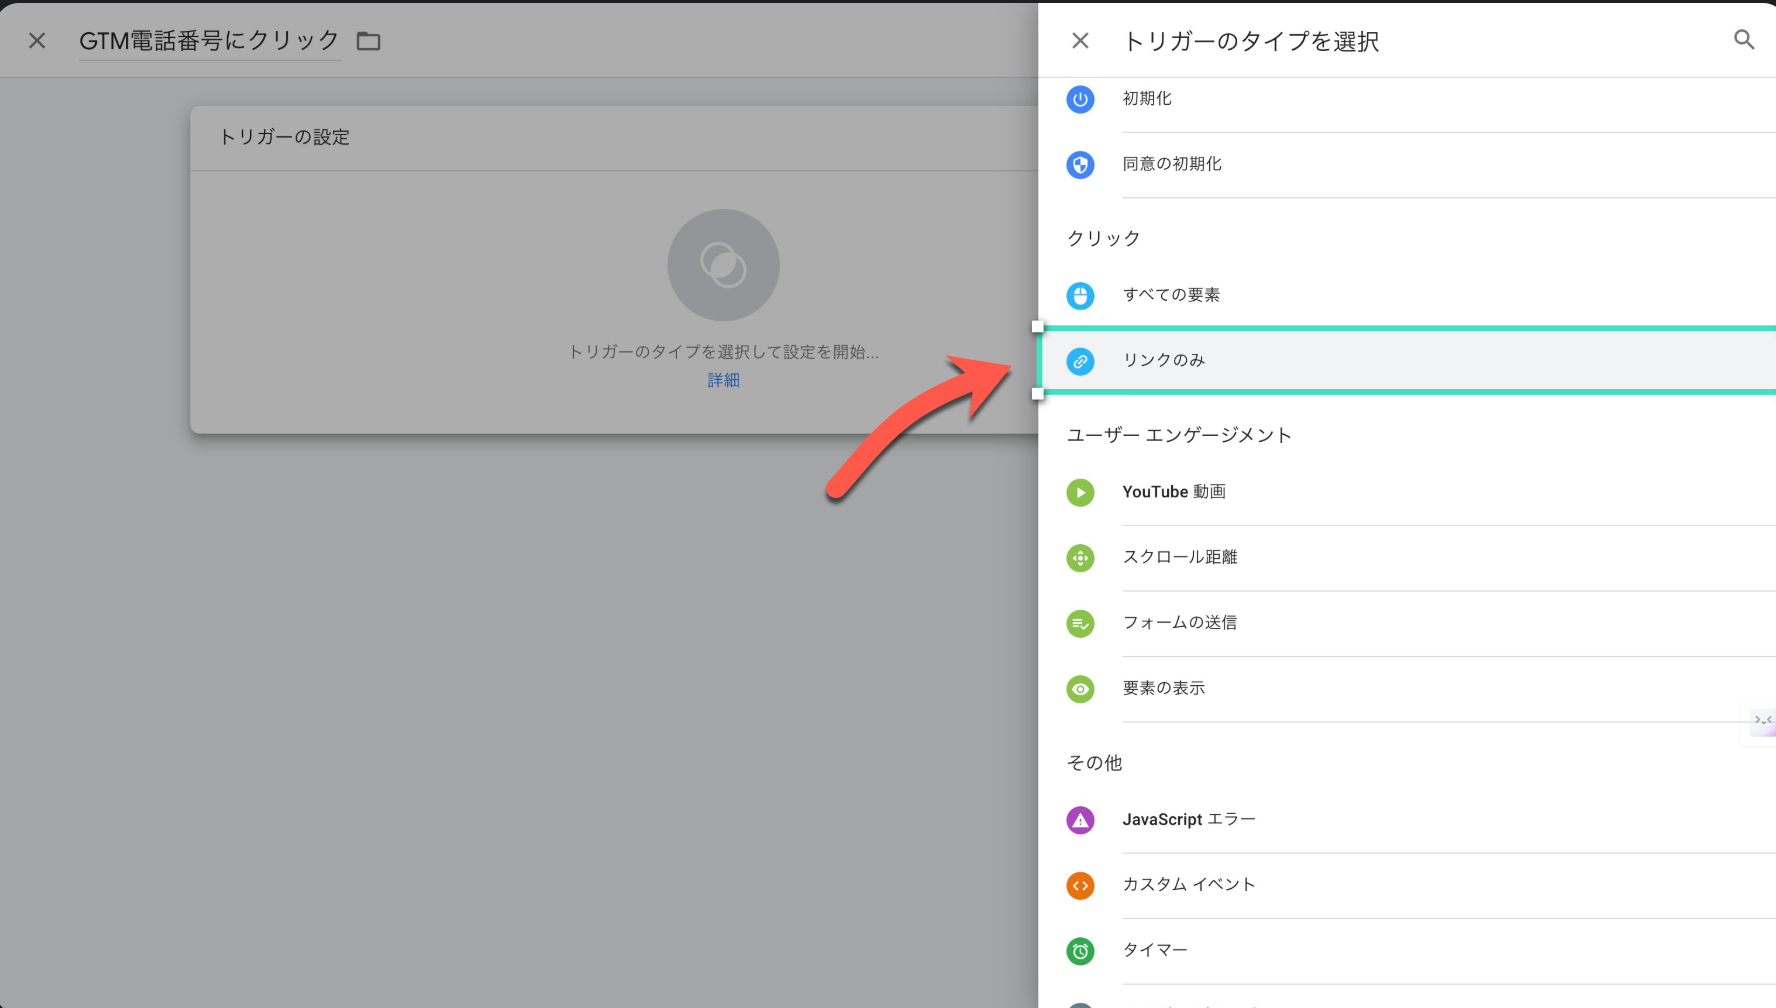This screenshot has height=1008, width=1776.
Task: Close the trigger type selection panel
Action: click(x=1080, y=41)
